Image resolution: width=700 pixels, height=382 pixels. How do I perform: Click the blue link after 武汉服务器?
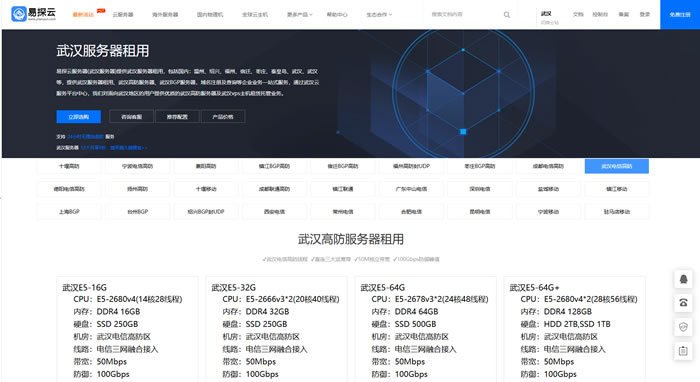[x=114, y=148]
